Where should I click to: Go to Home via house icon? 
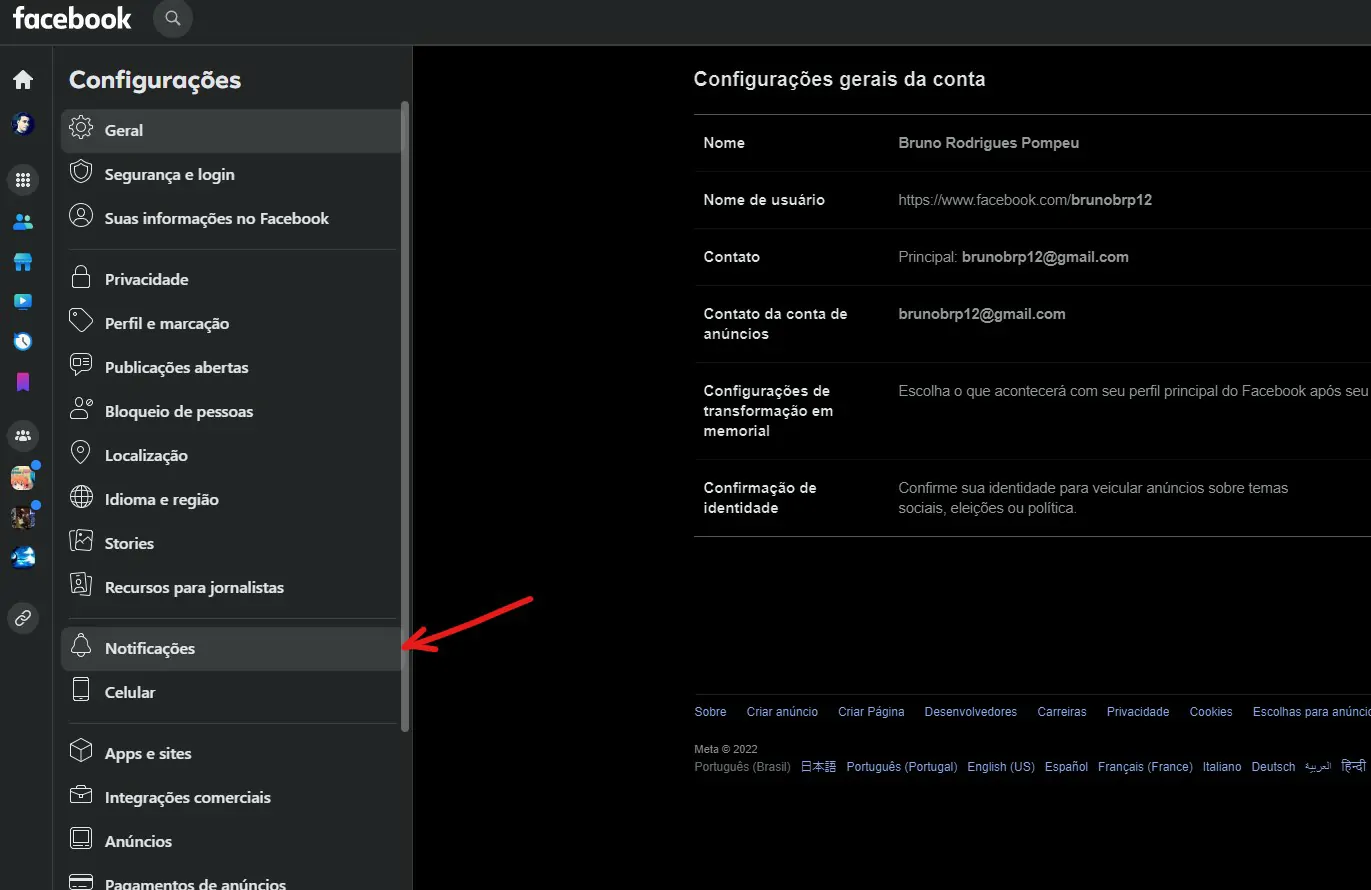22,80
